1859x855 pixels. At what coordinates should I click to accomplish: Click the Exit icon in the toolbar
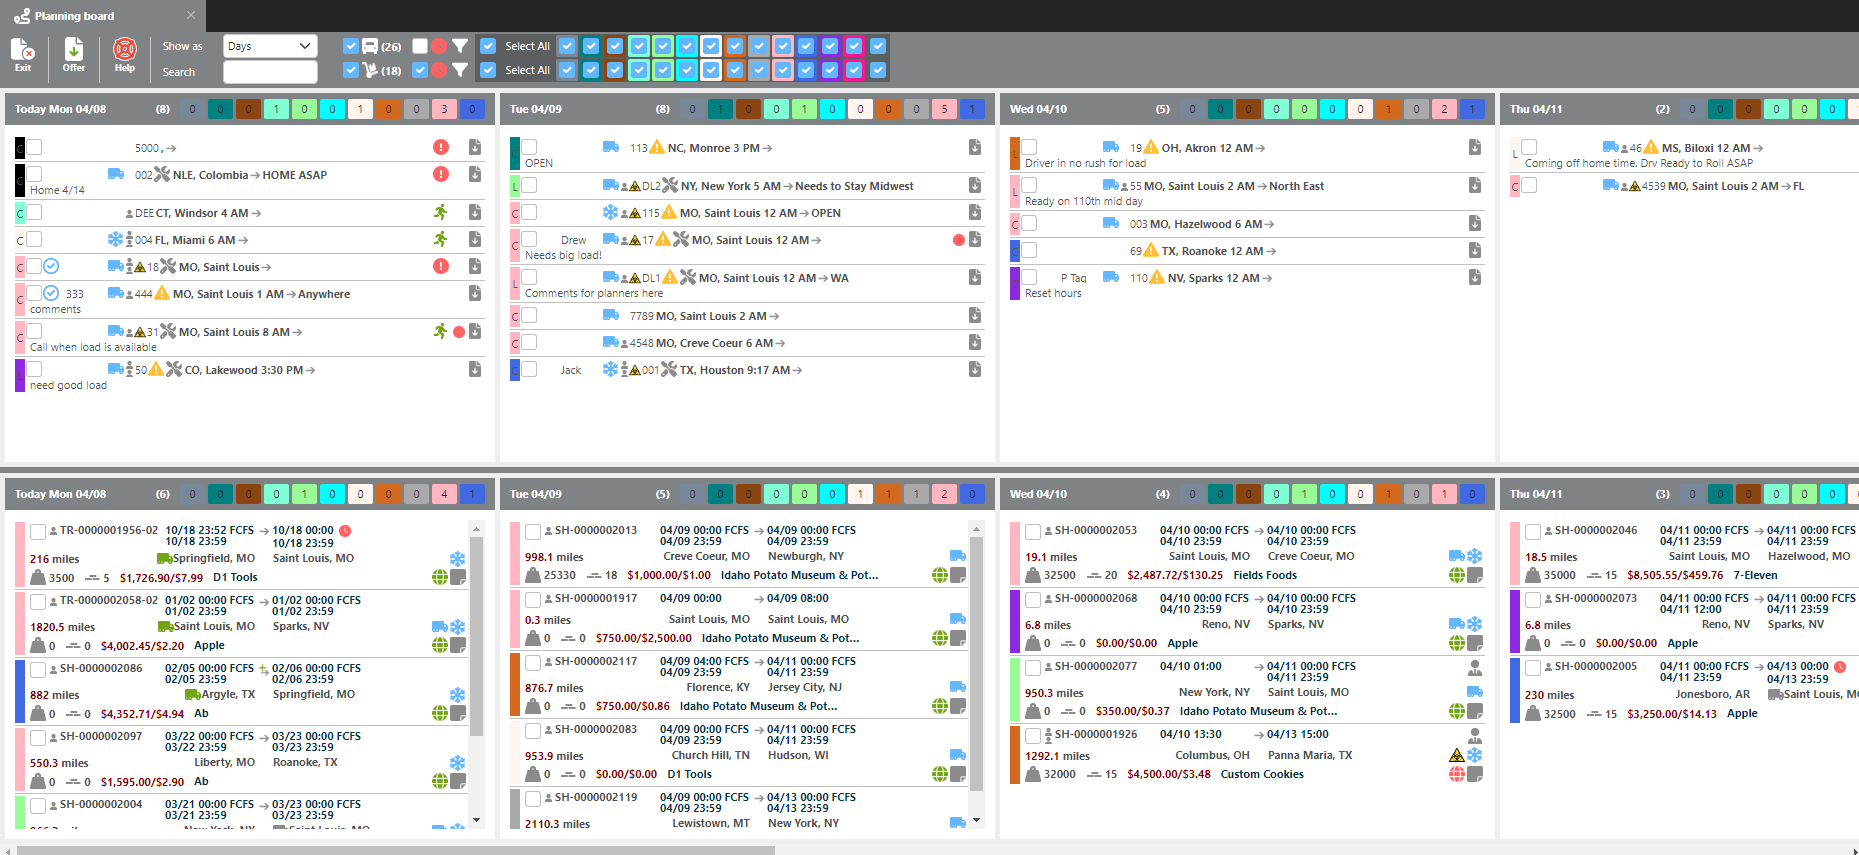(x=22, y=53)
